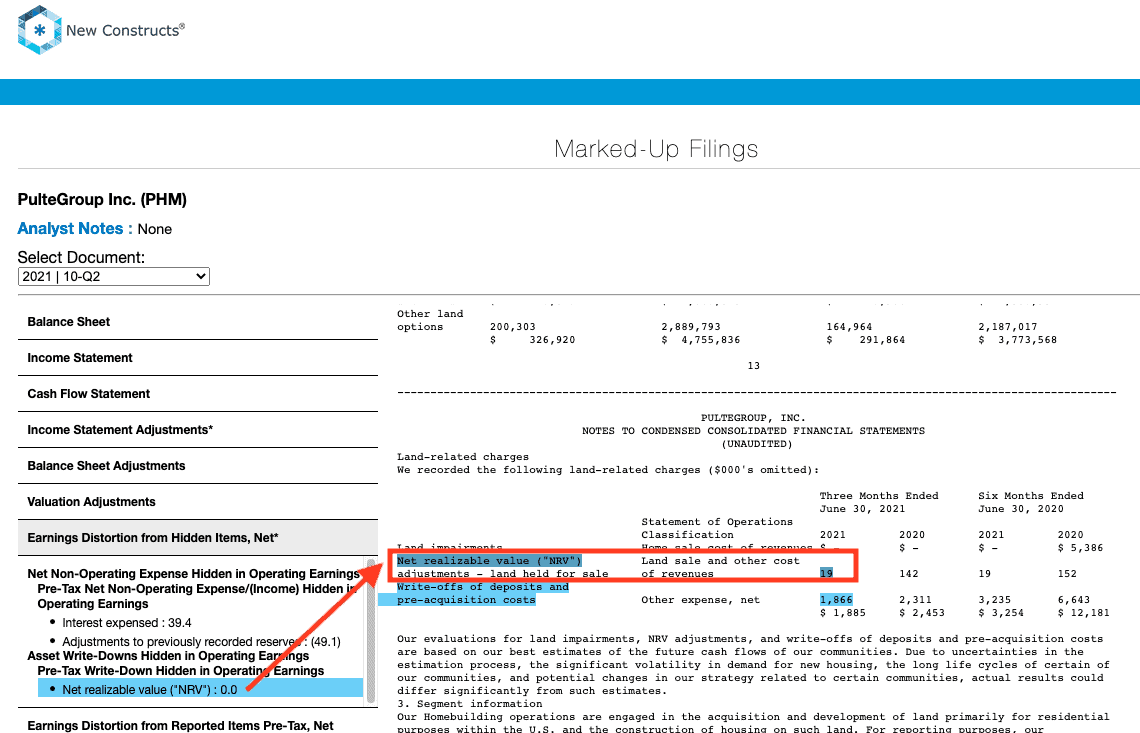Click the $ 3,773,568 total value
Screen dimensions: 1140x733
point(1018,340)
